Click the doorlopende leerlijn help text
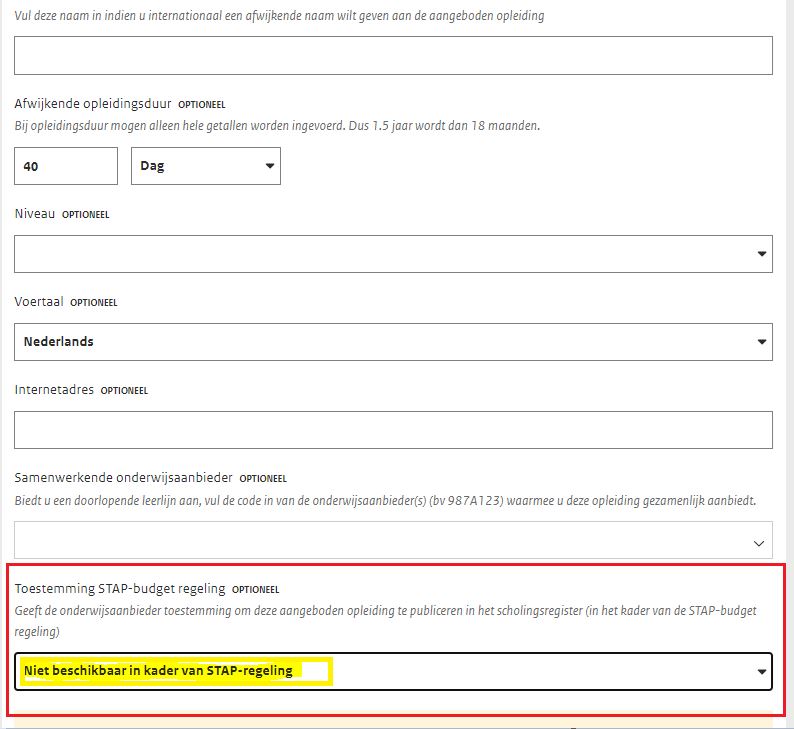This screenshot has width=794, height=729. [x=385, y=501]
